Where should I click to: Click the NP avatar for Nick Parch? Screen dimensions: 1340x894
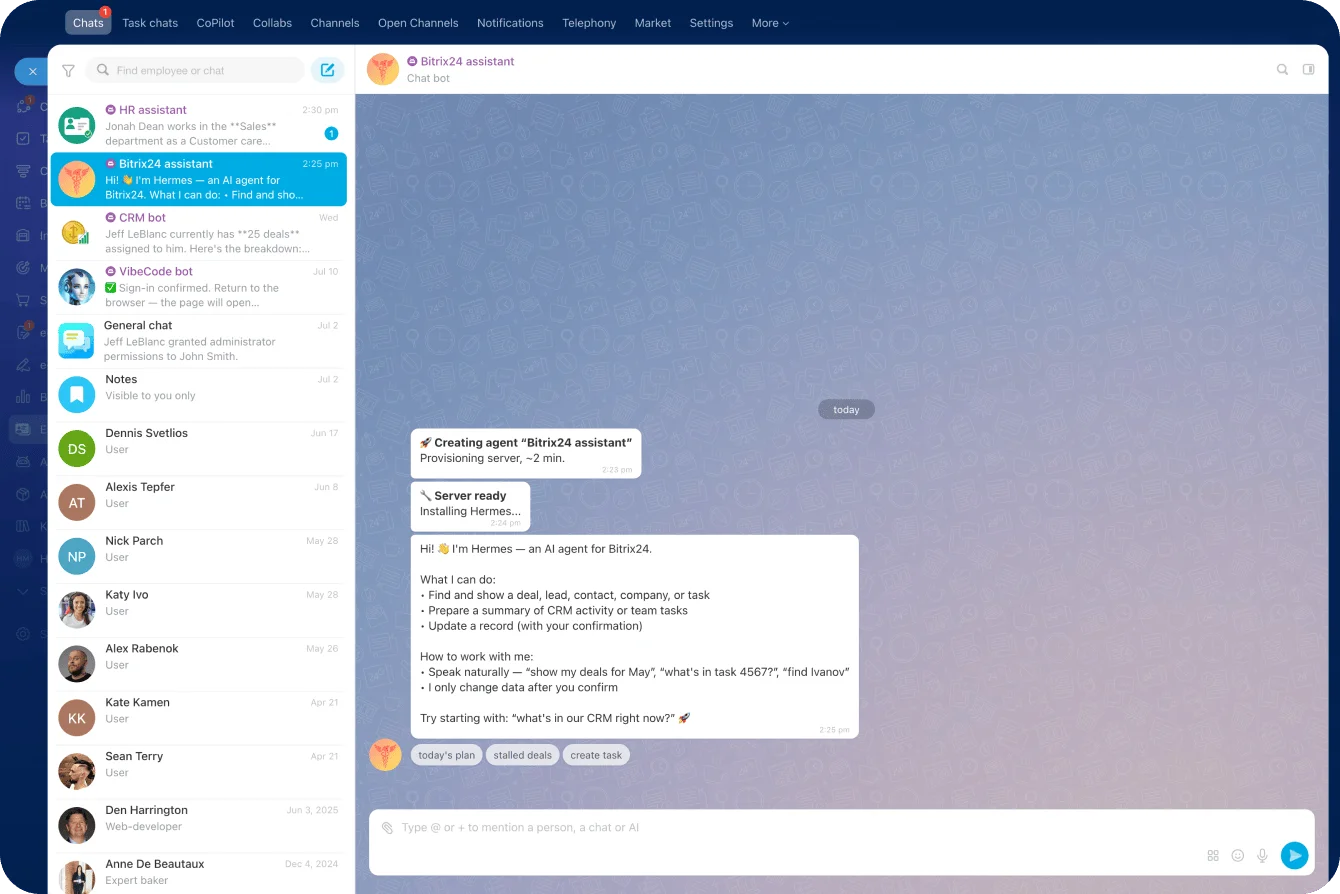(77, 557)
